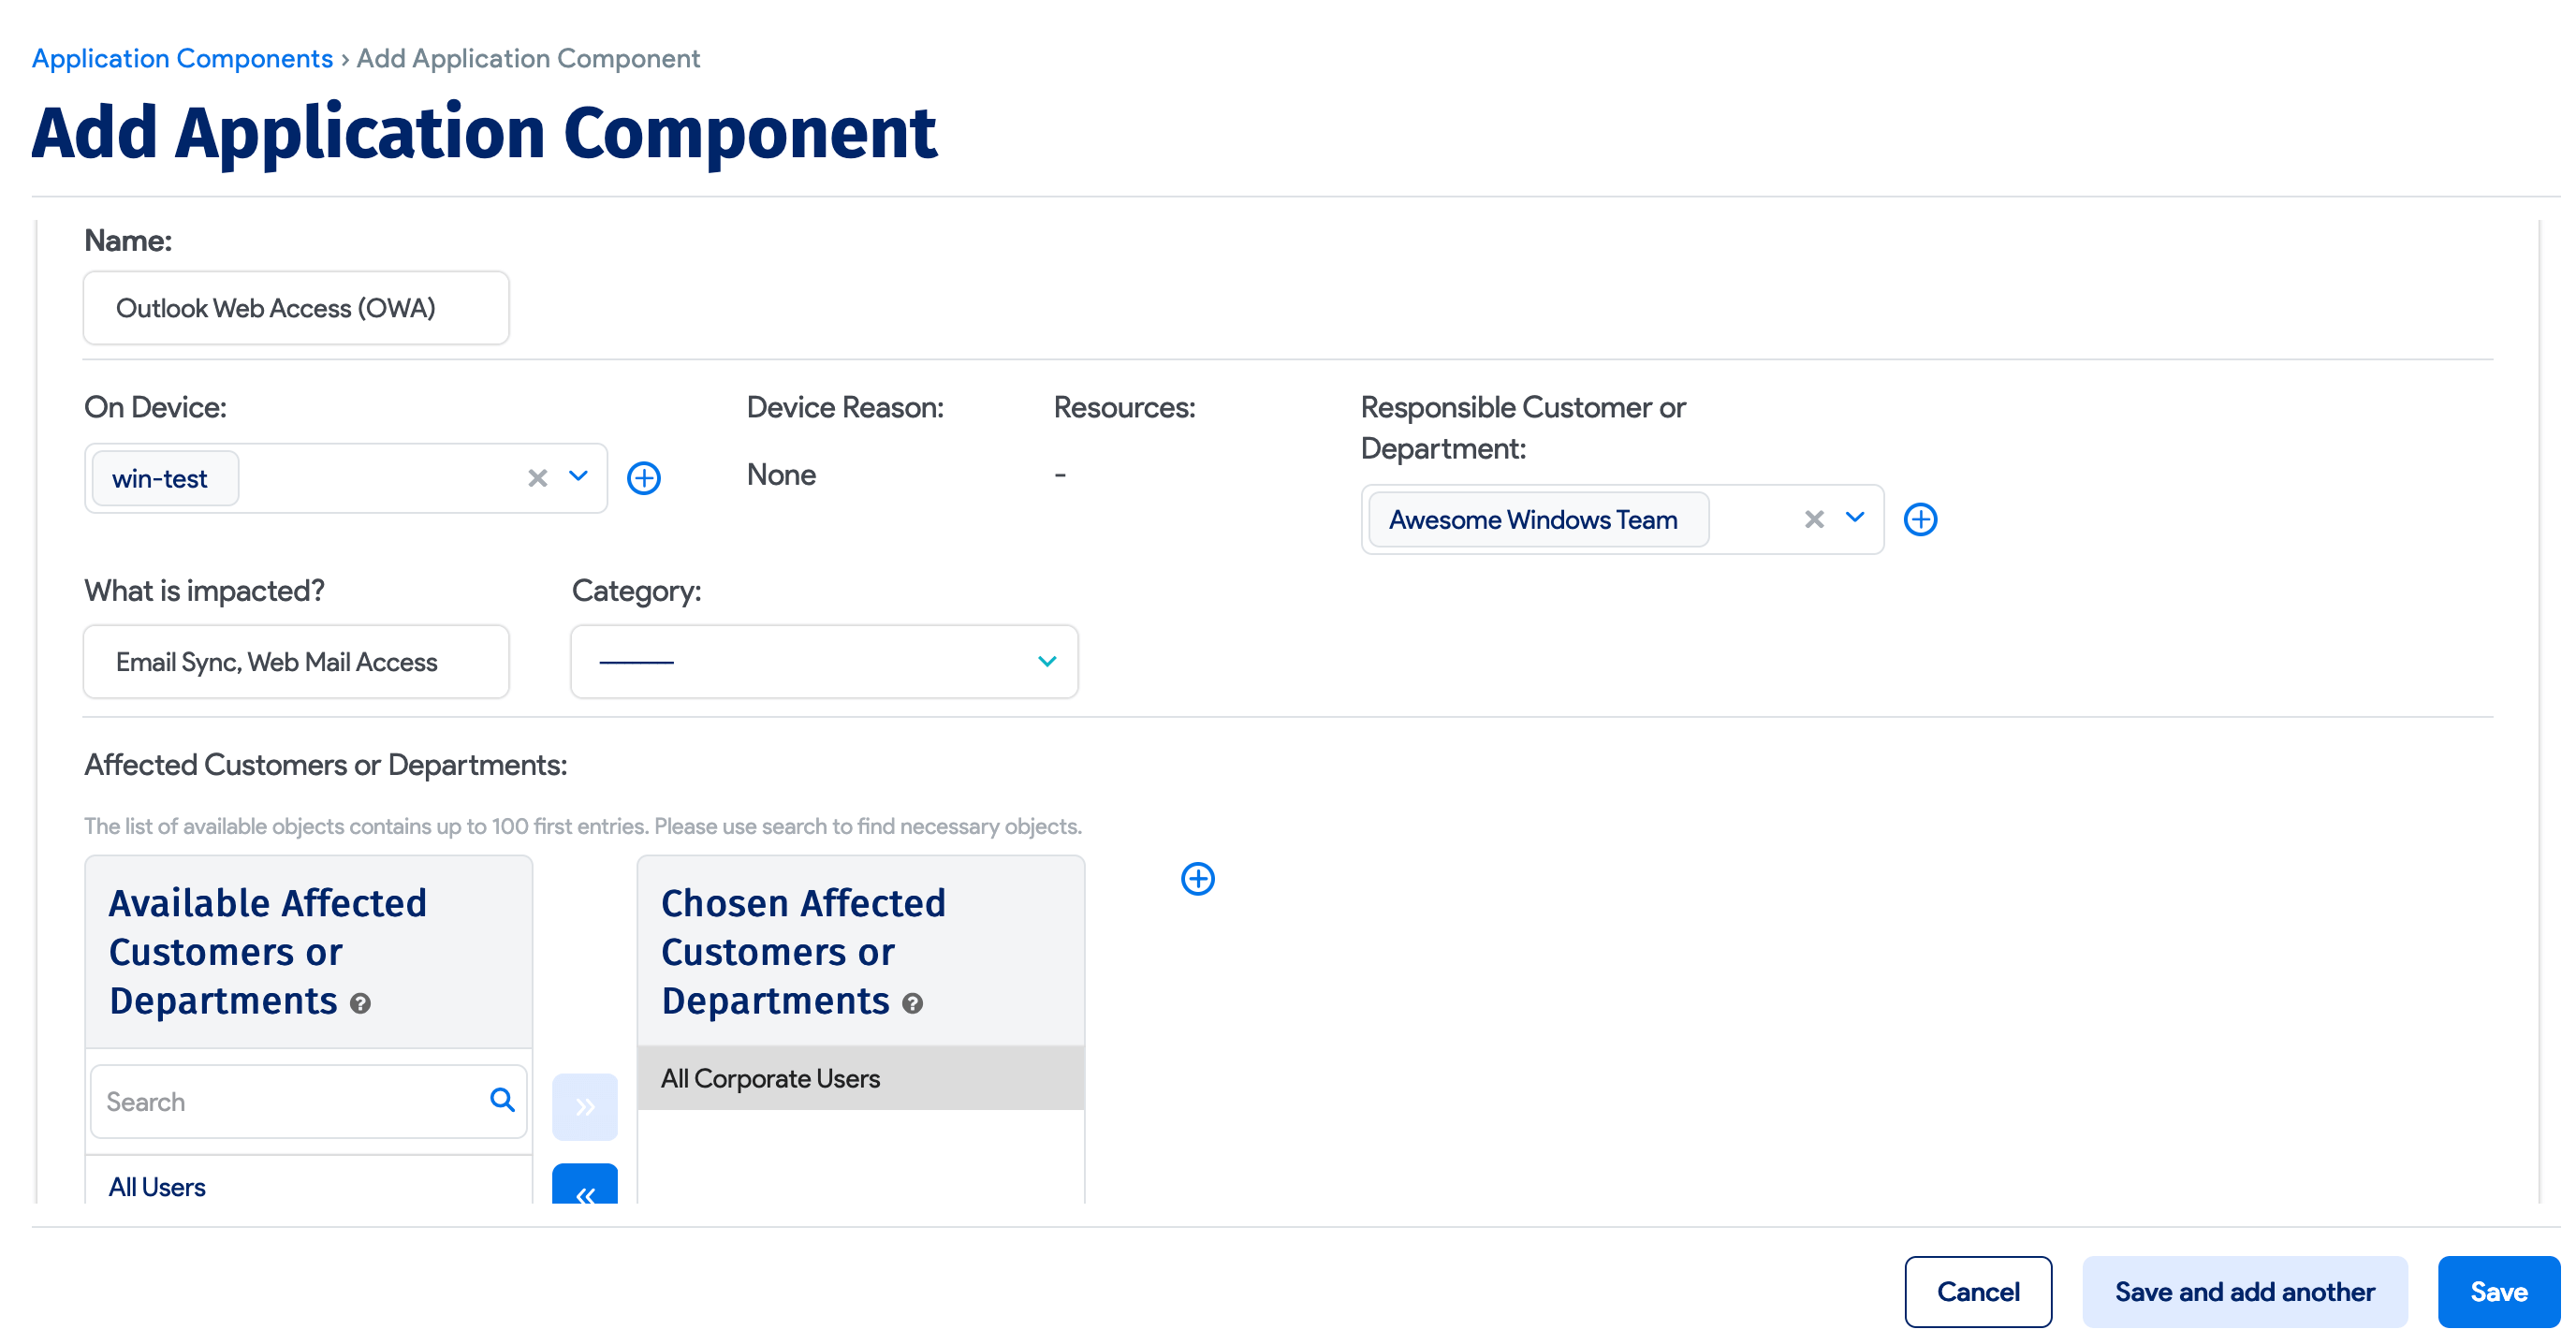The width and height of the screenshot is (2576, 1344).
Task: Open the Category dropdown
Action: (x=1046, y=661)
